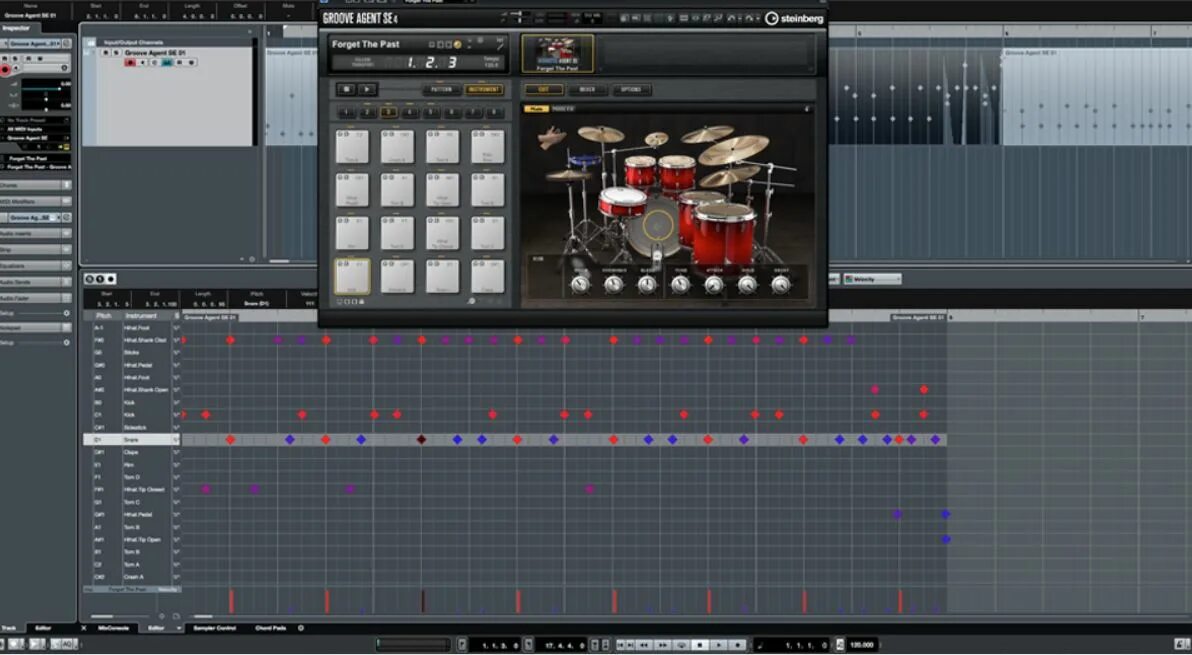
Task: Select the dark red Snare note
Action: click(x=422, y=440)
